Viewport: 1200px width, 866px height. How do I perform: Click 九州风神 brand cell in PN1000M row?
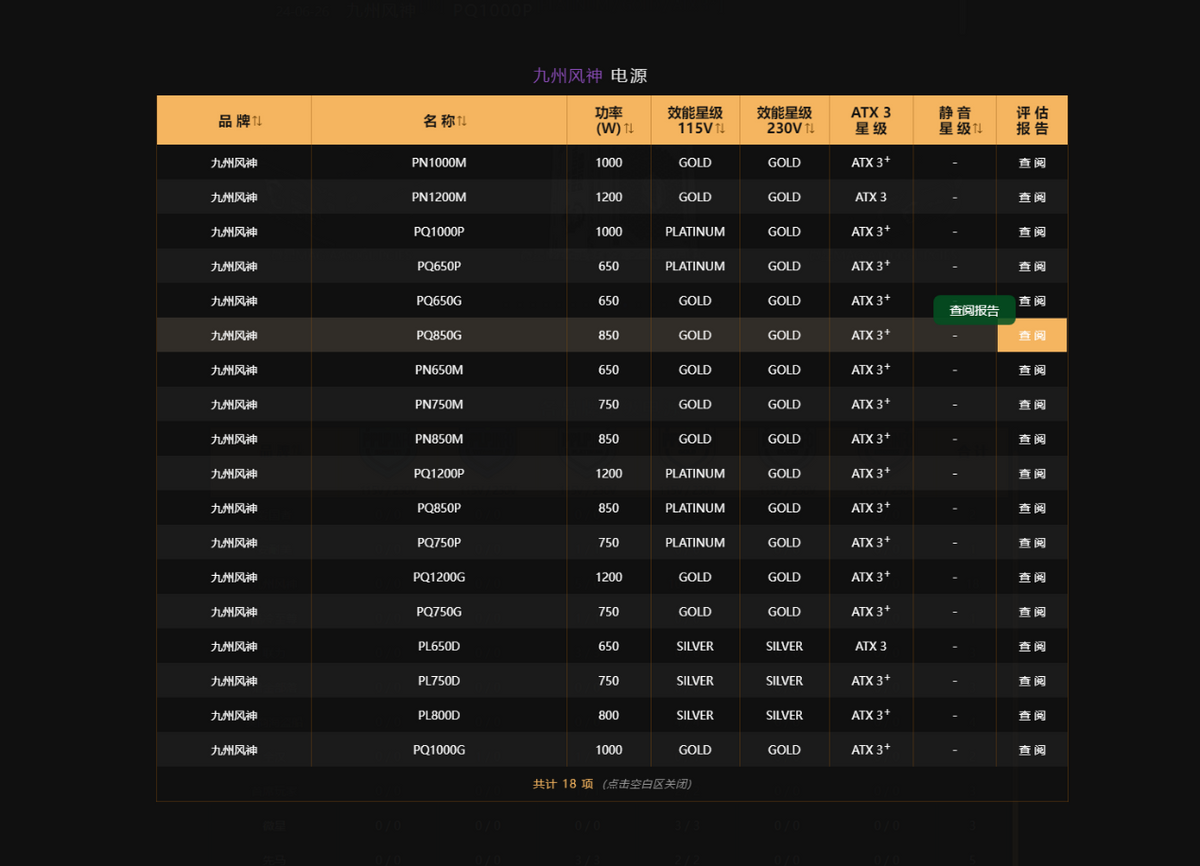234,163
